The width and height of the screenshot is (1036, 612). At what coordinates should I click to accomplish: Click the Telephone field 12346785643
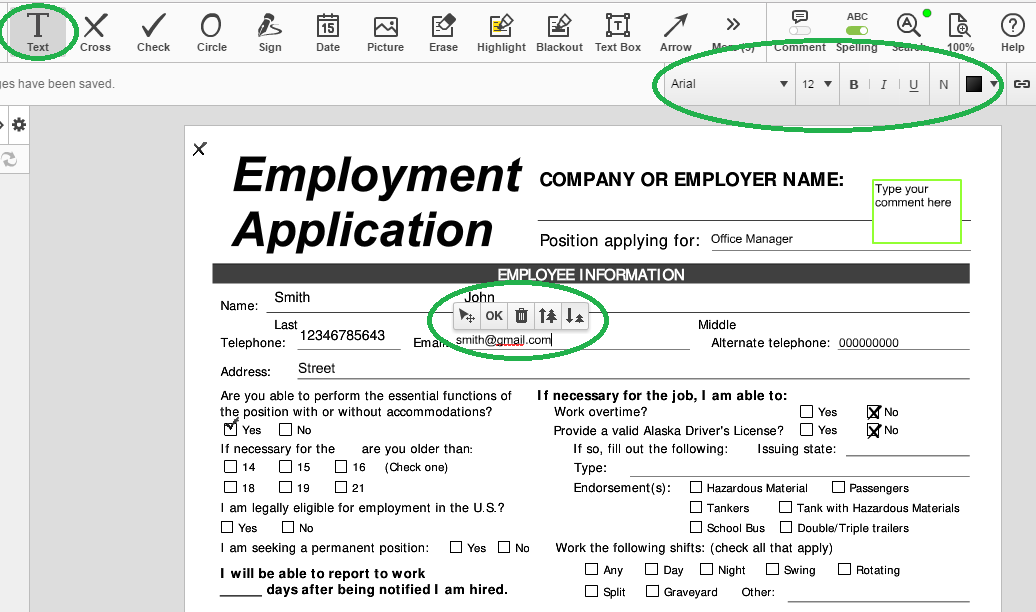(342, 336)
